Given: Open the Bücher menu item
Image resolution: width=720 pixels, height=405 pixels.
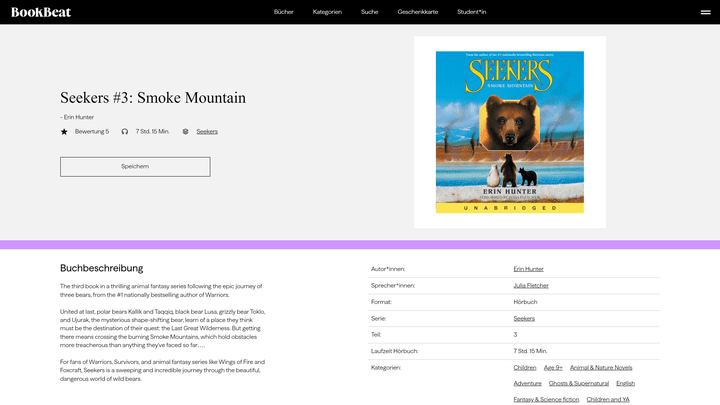Looking at the screenshot, I should [283, 12].
